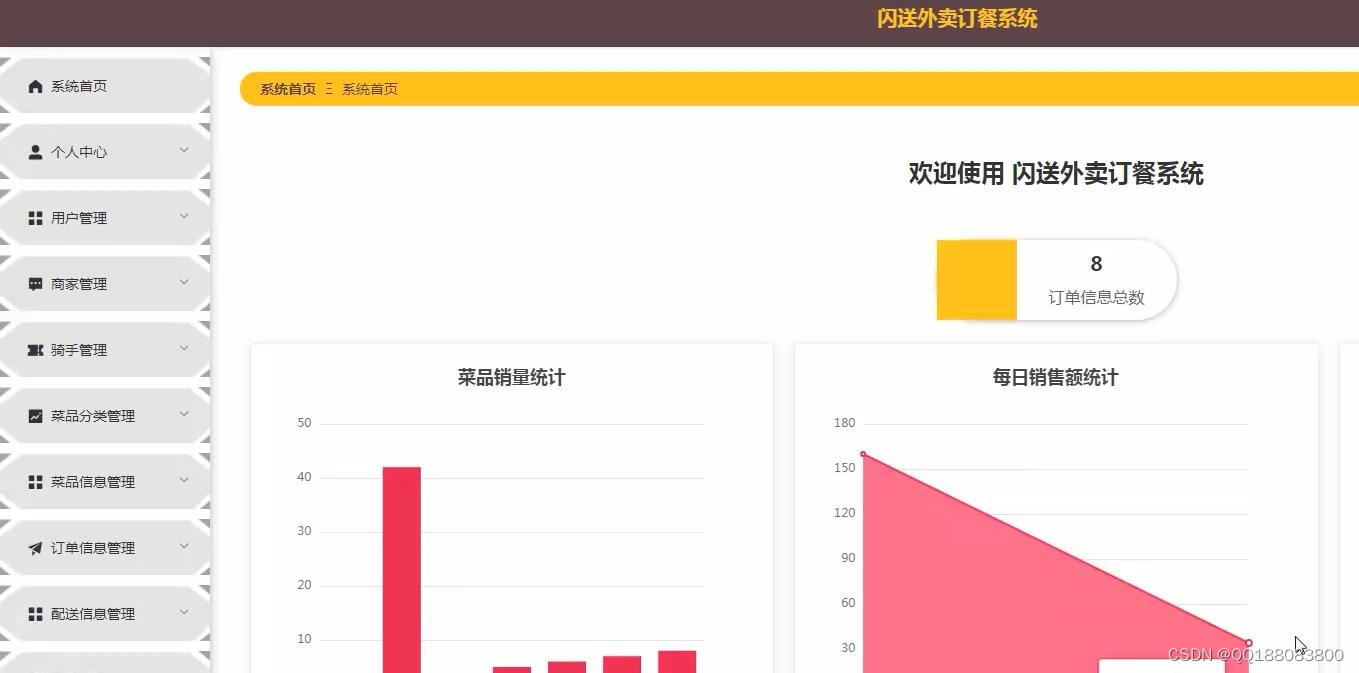Click the 闪送外卖订餐系统 header title
The width and height of the screenshot is (1359, 673).
pyautogui.click(x=957, y=19)
